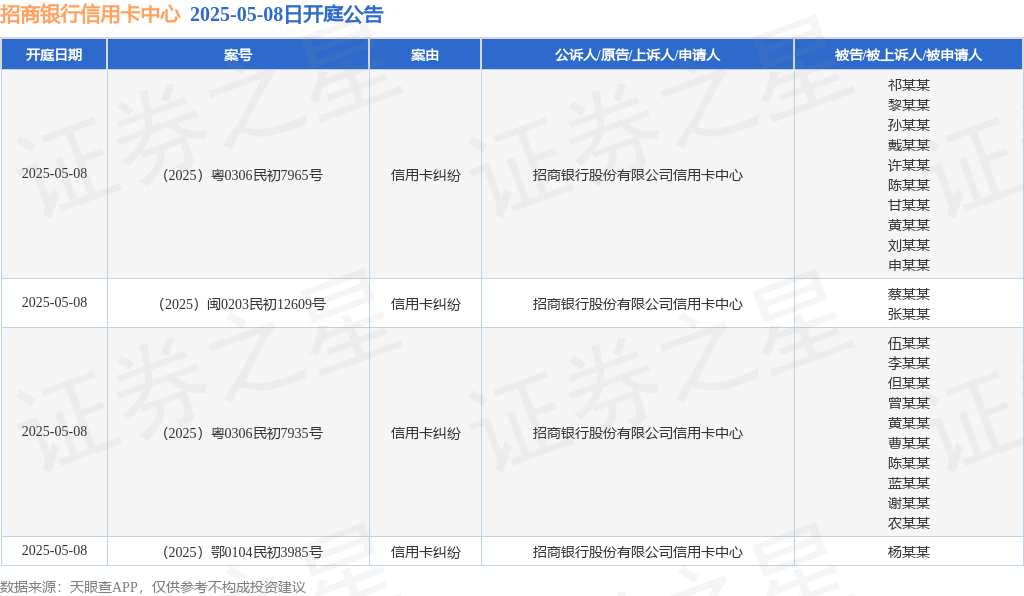
Task: Click defendant name '李某某'
Action: (908, 363)
